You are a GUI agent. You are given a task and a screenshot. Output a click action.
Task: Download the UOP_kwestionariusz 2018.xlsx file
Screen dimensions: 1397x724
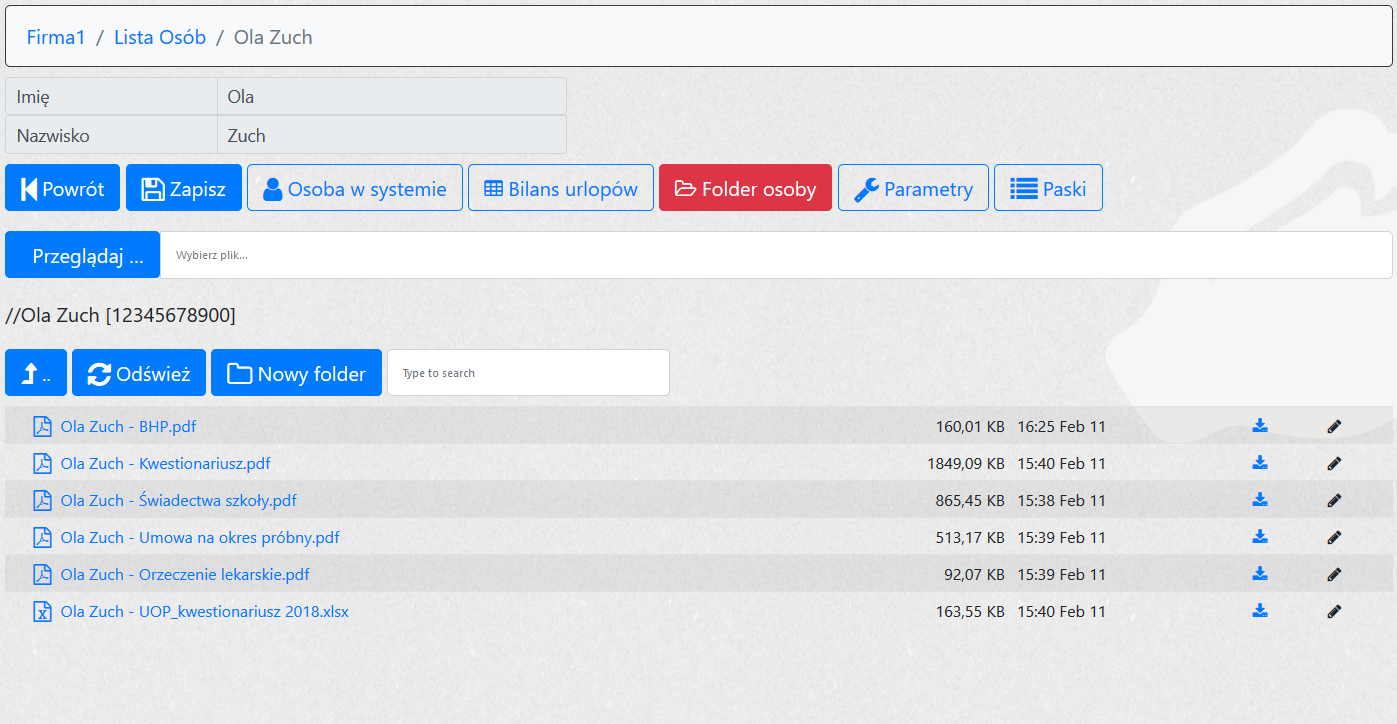tap(1260, 611)
